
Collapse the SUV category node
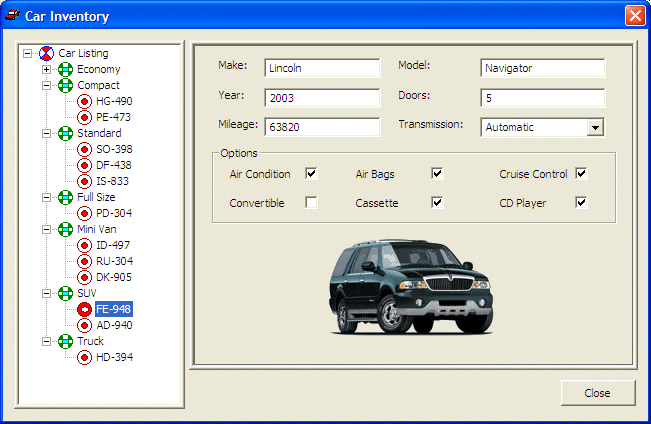coord(46,293)
